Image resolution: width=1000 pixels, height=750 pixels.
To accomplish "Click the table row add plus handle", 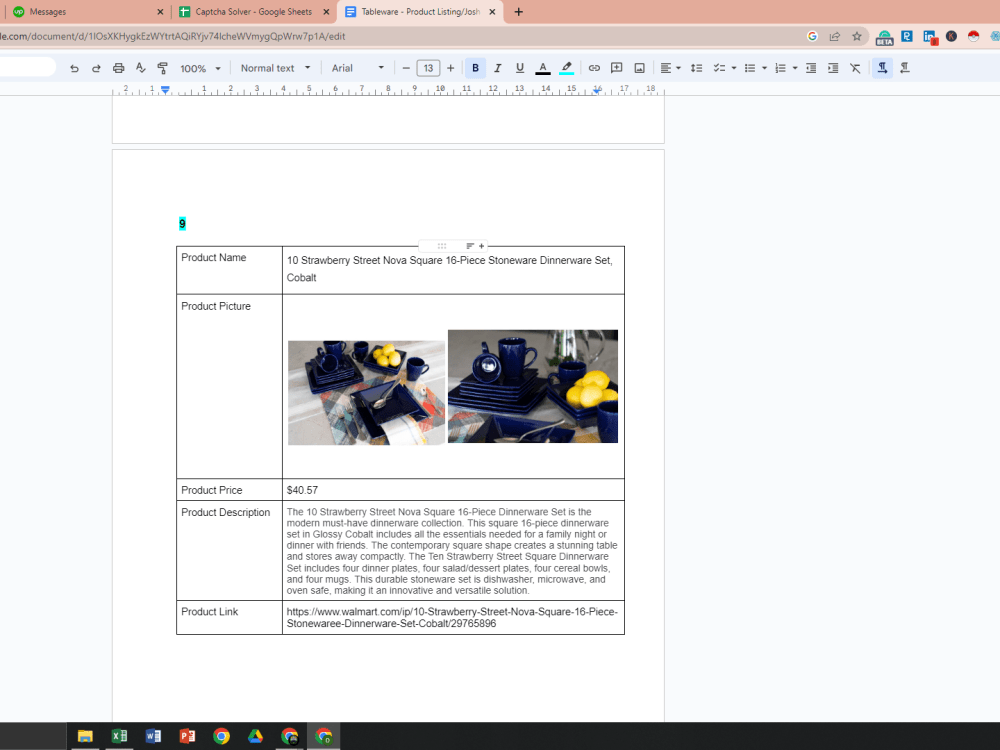I will [x=482, y=246].
